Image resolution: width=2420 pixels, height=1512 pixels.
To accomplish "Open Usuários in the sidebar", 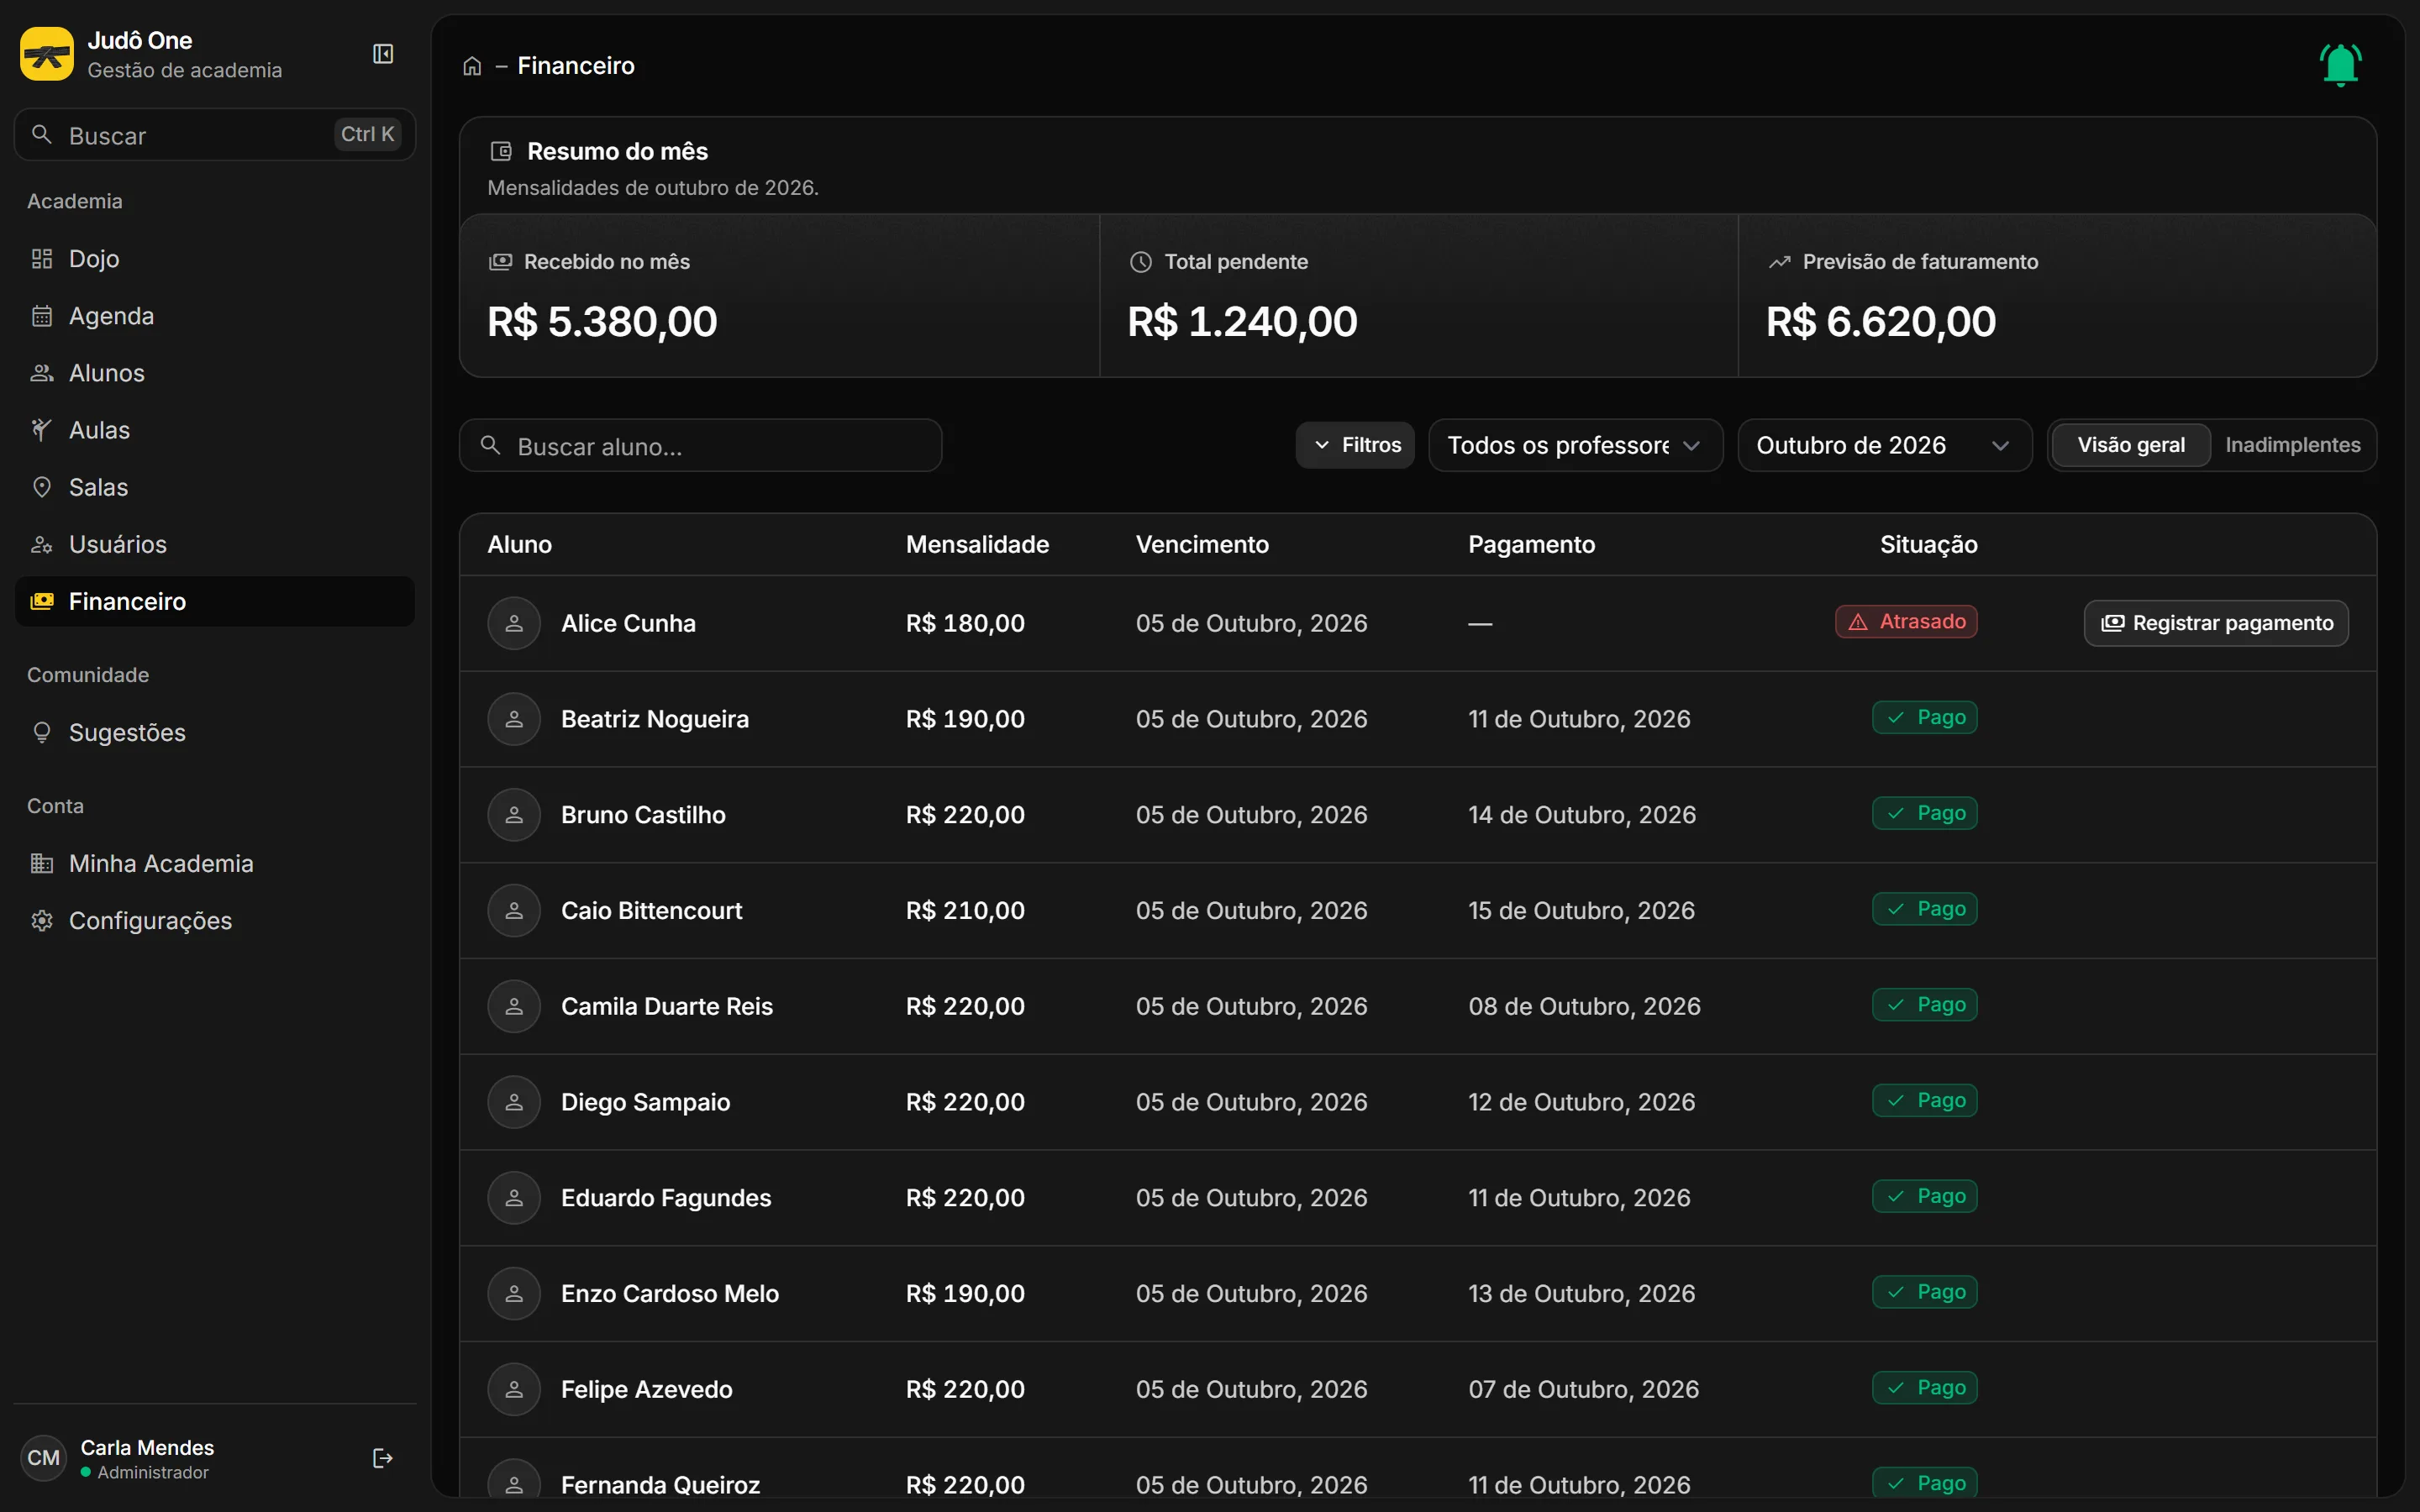I will (x=215, y=544).
